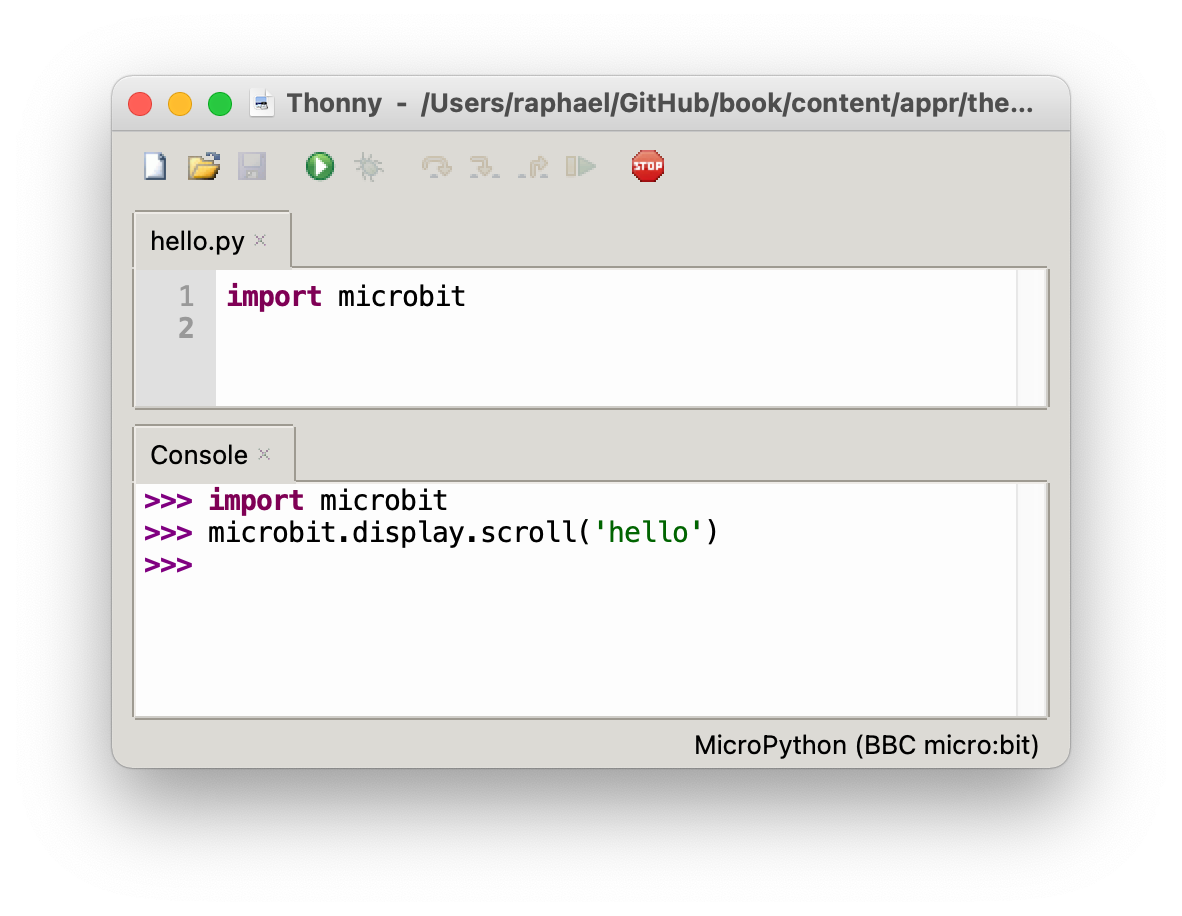This screenshot has width=1182, height=916.
Task: Close the hello.py tab
Action: pos(261,240)
